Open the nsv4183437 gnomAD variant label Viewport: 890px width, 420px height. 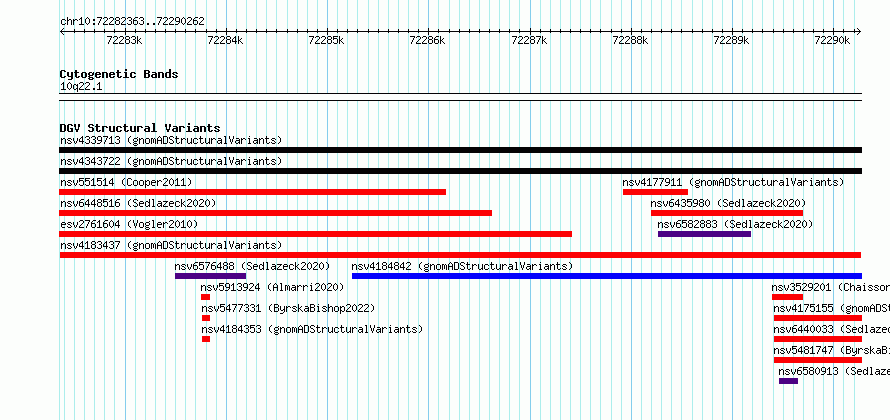point(171,245)
